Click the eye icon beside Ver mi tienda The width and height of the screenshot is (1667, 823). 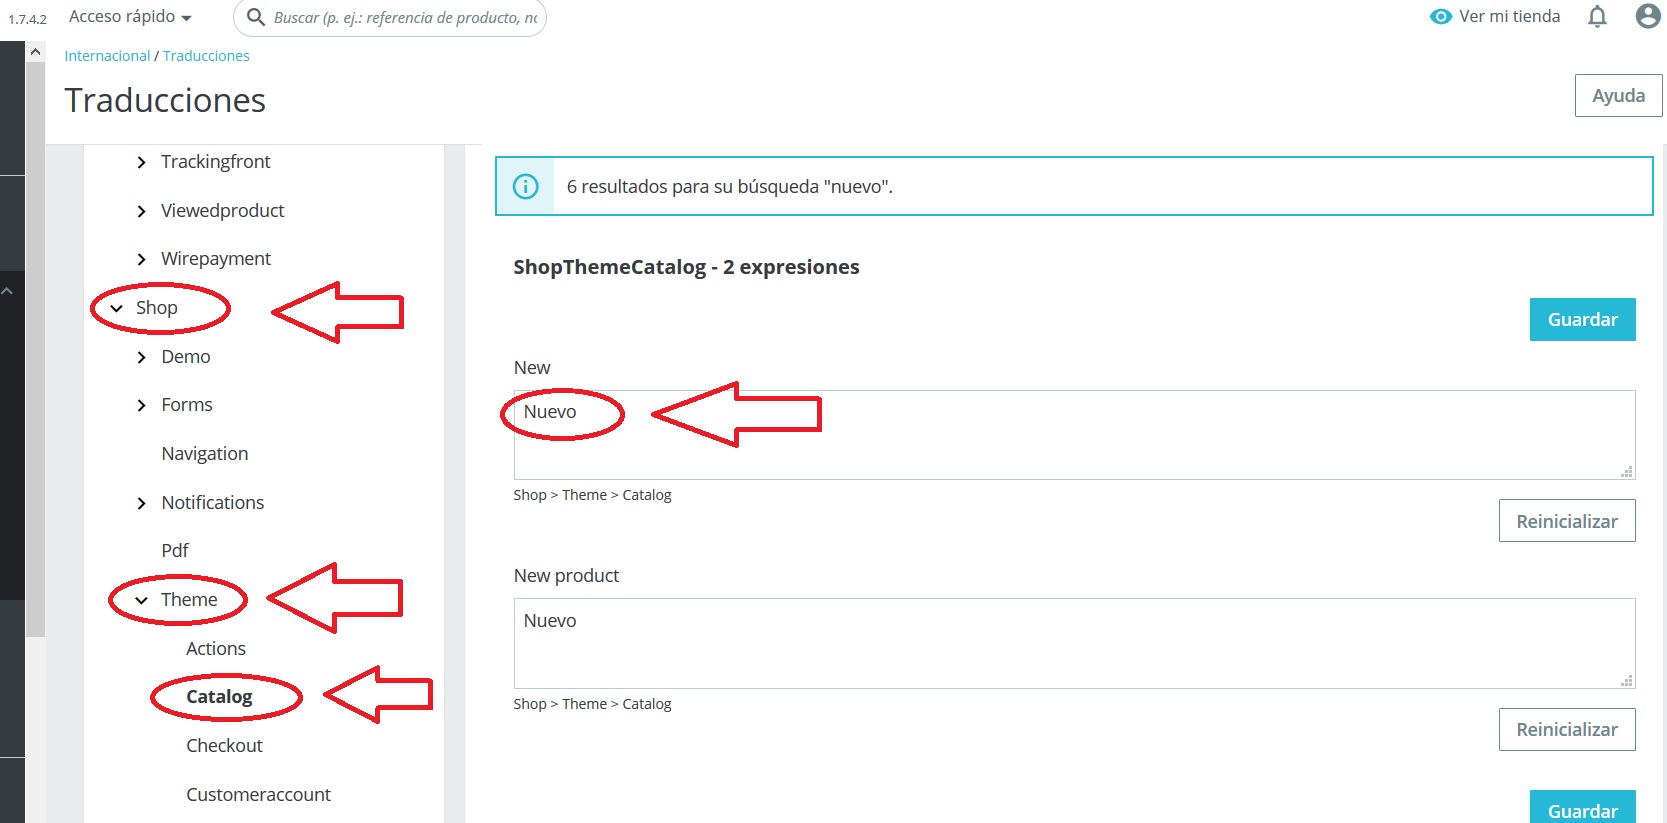[1440, 16]
